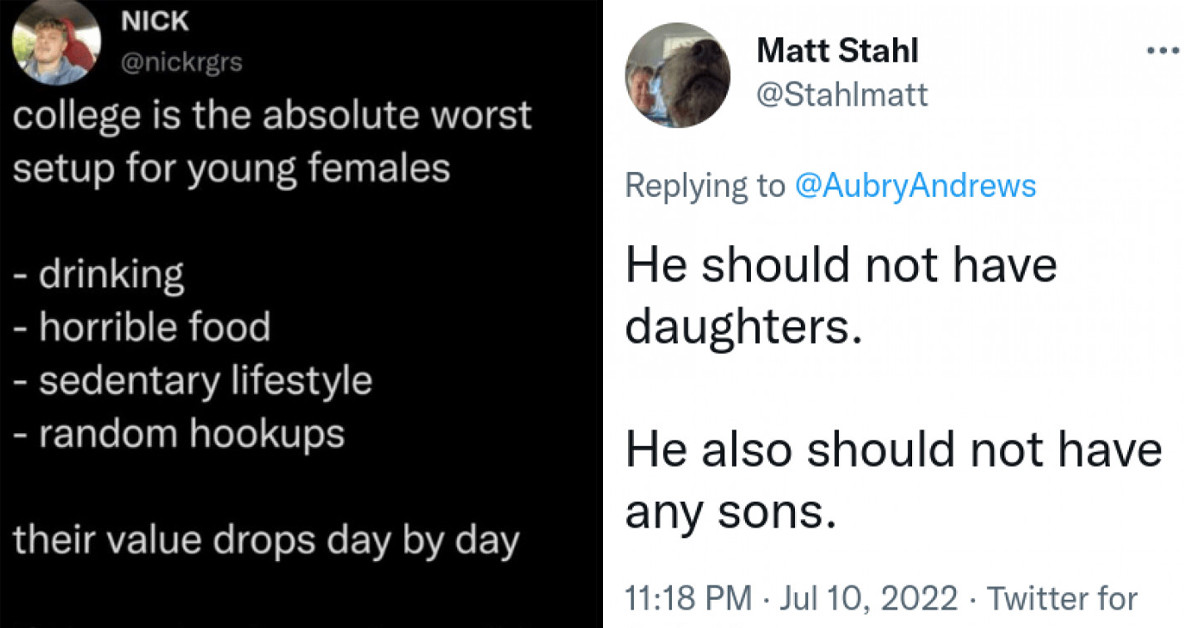Open the more options menu on Matt Stahl's tweet
The width and height of the screenshot is (1200, 628).
click(1163, 50)
